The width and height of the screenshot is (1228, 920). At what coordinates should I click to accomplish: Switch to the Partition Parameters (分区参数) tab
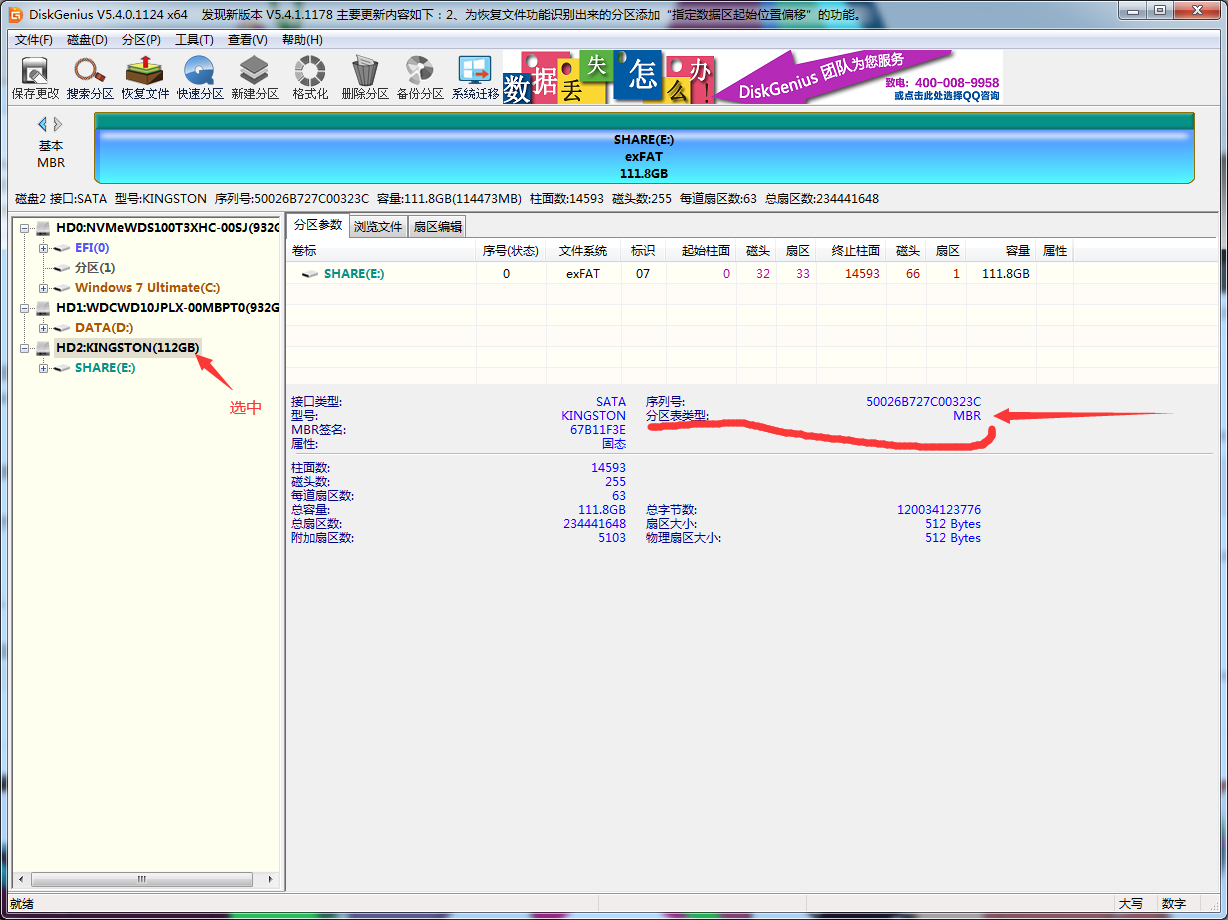pos(318,225)
